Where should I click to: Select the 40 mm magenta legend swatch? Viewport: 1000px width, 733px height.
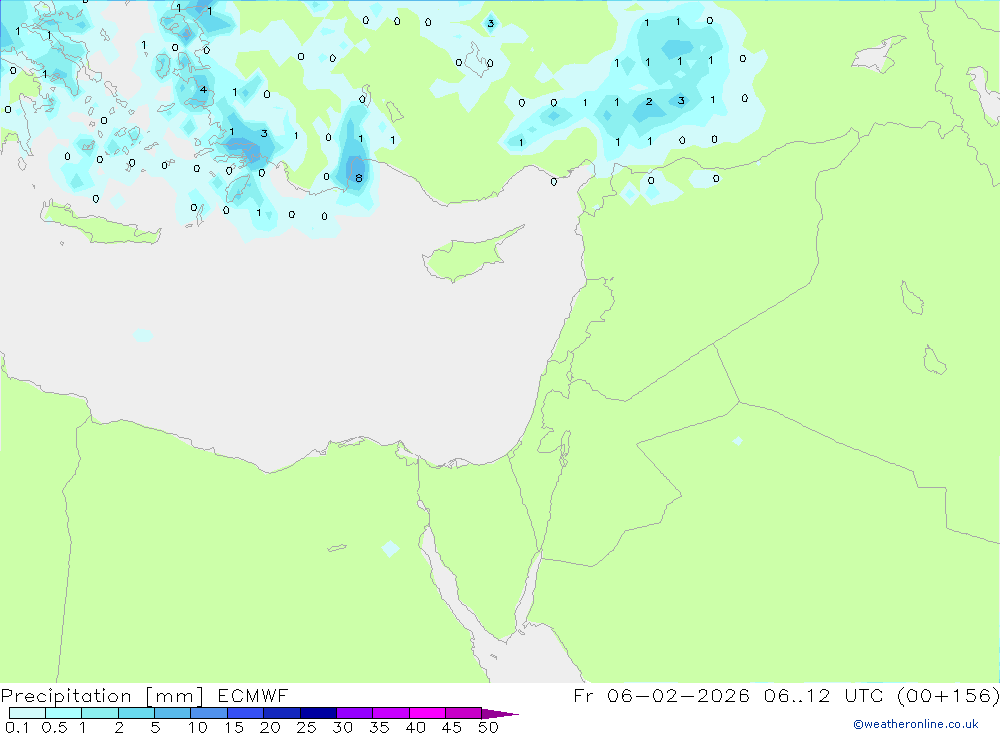(x=427, y=713)
